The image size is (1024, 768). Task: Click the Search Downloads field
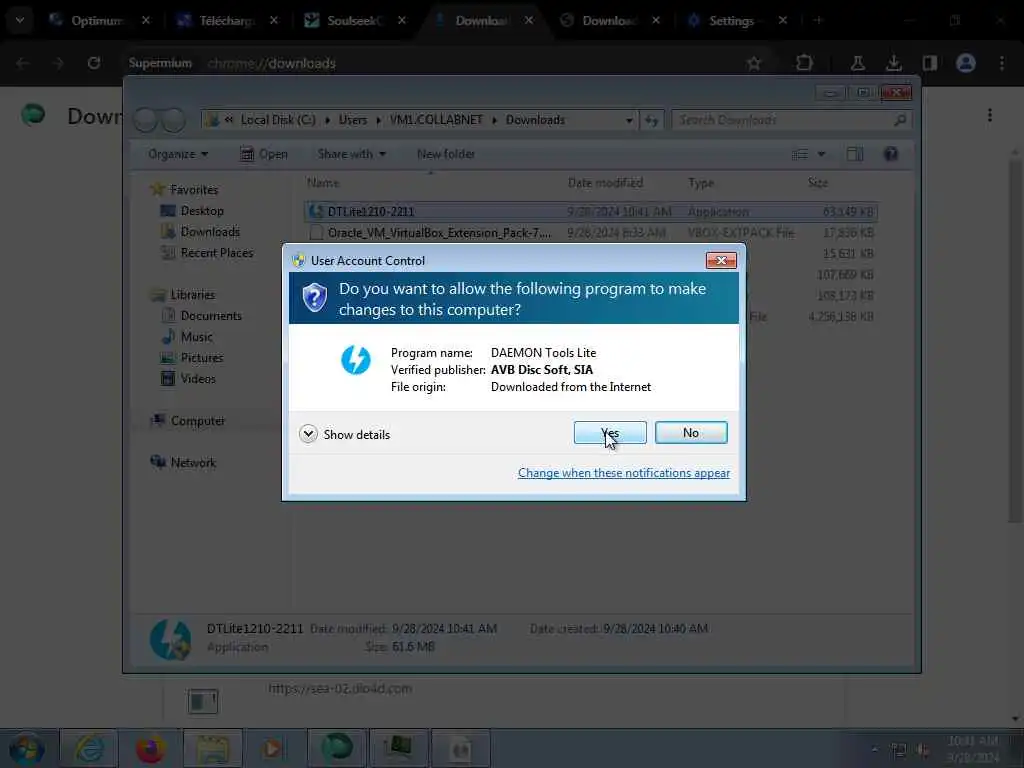791,120
